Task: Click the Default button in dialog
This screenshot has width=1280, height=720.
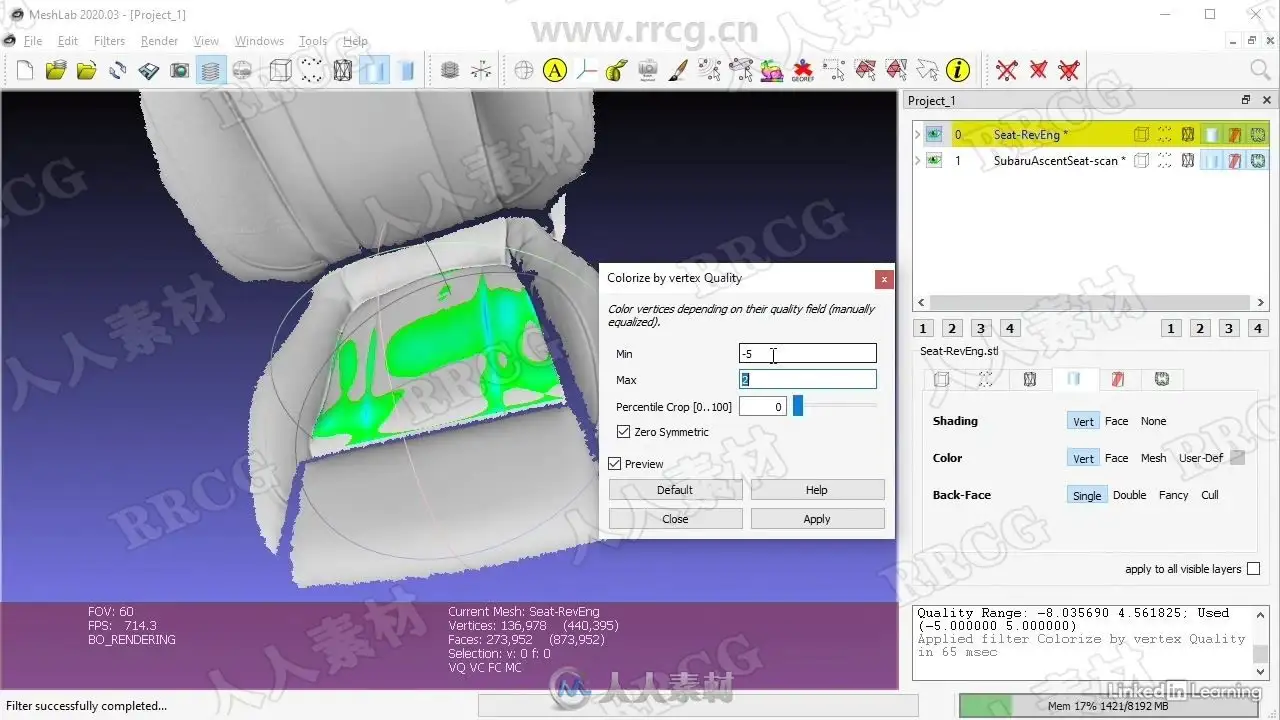Action: click(x=675, y=490)
